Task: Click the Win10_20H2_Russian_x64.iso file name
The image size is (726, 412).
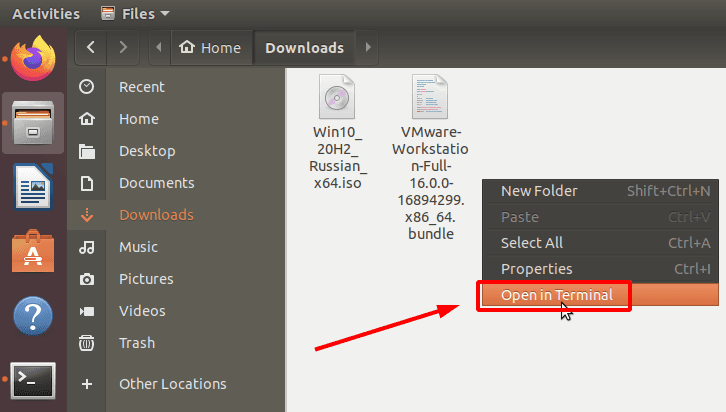Action: point(338,157)
